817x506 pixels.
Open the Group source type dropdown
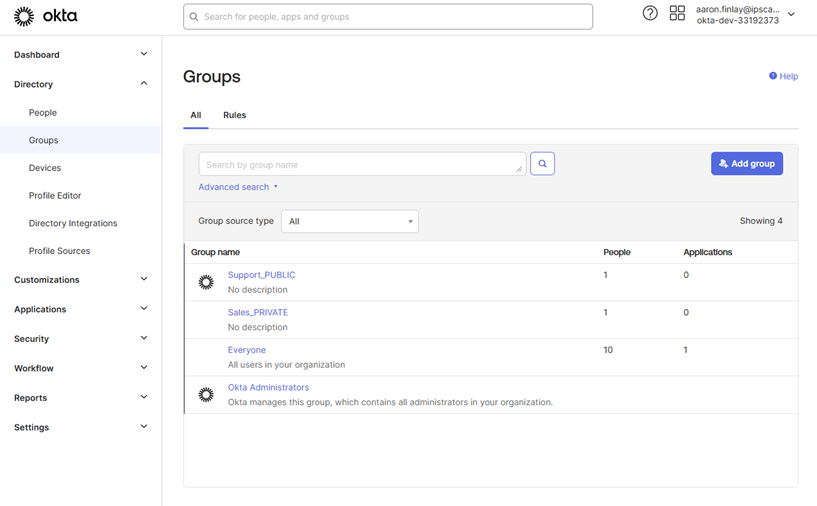(349, 221)
